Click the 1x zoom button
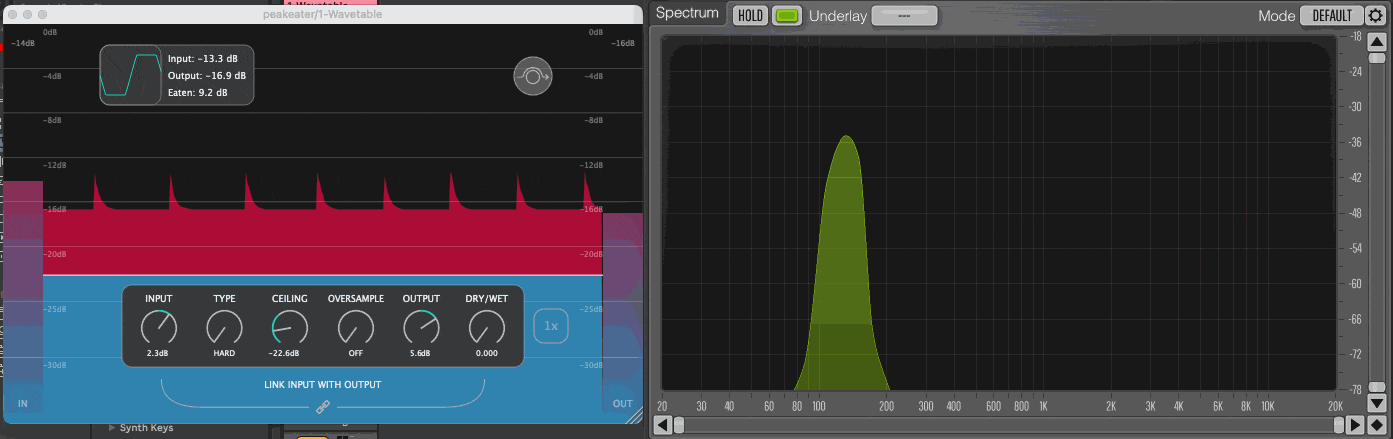The image size is (1393, 439). [551, 326]
